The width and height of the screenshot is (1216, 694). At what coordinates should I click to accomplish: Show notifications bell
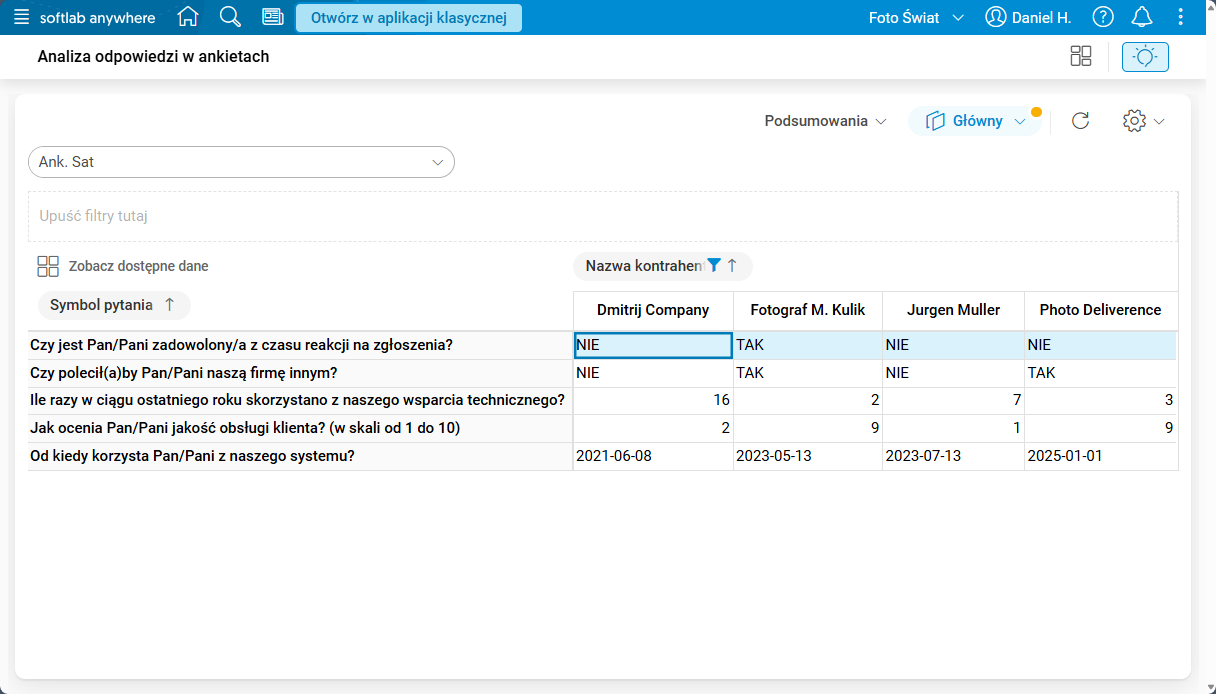tap(1141, 17)
